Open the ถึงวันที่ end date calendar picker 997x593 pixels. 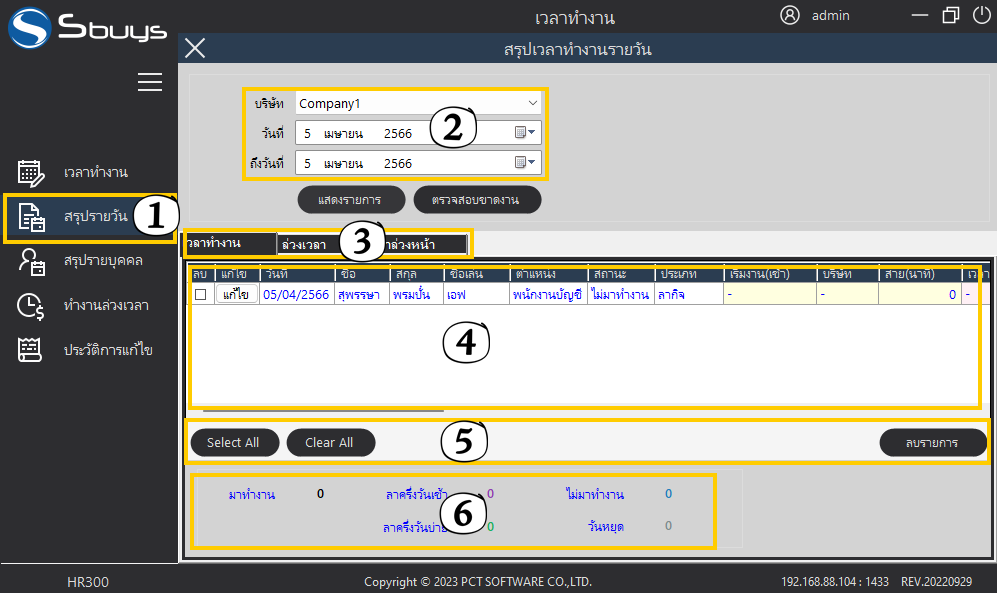pos(525,162)
